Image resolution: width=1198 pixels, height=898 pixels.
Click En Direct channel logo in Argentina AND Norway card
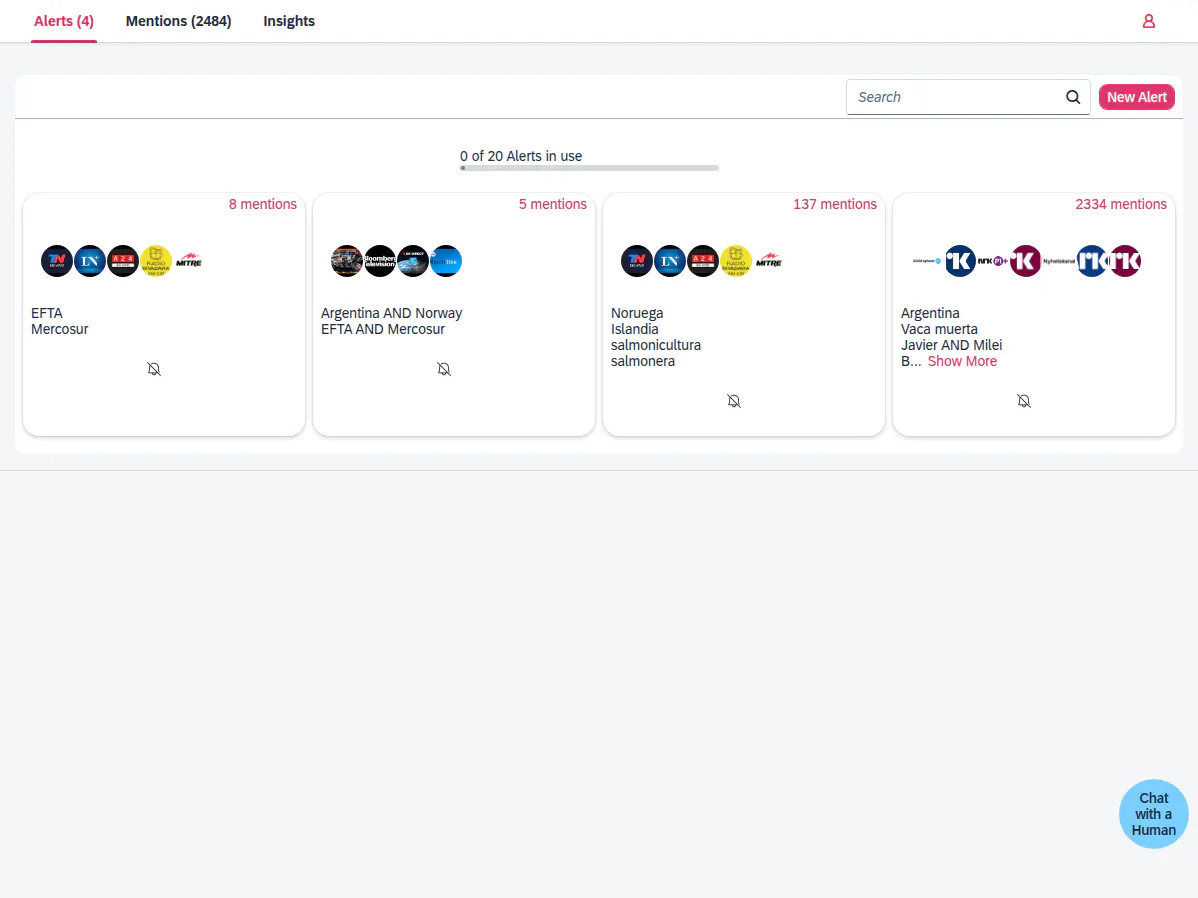tap(413, 261)
